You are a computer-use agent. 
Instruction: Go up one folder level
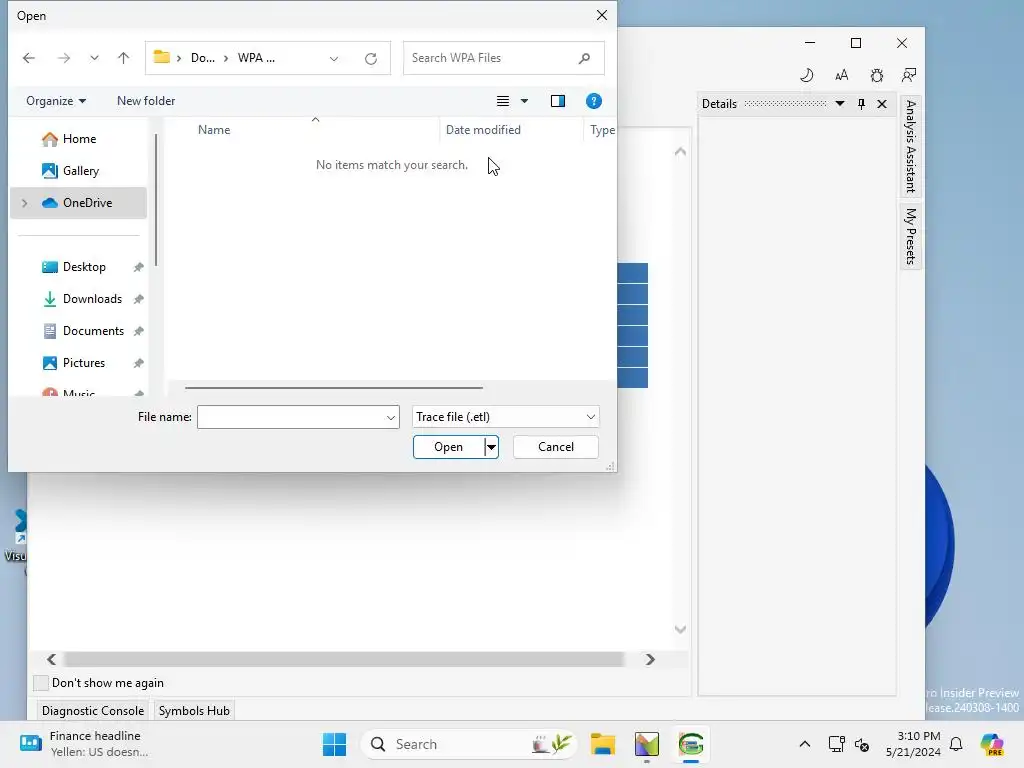[x=123, y=58]
